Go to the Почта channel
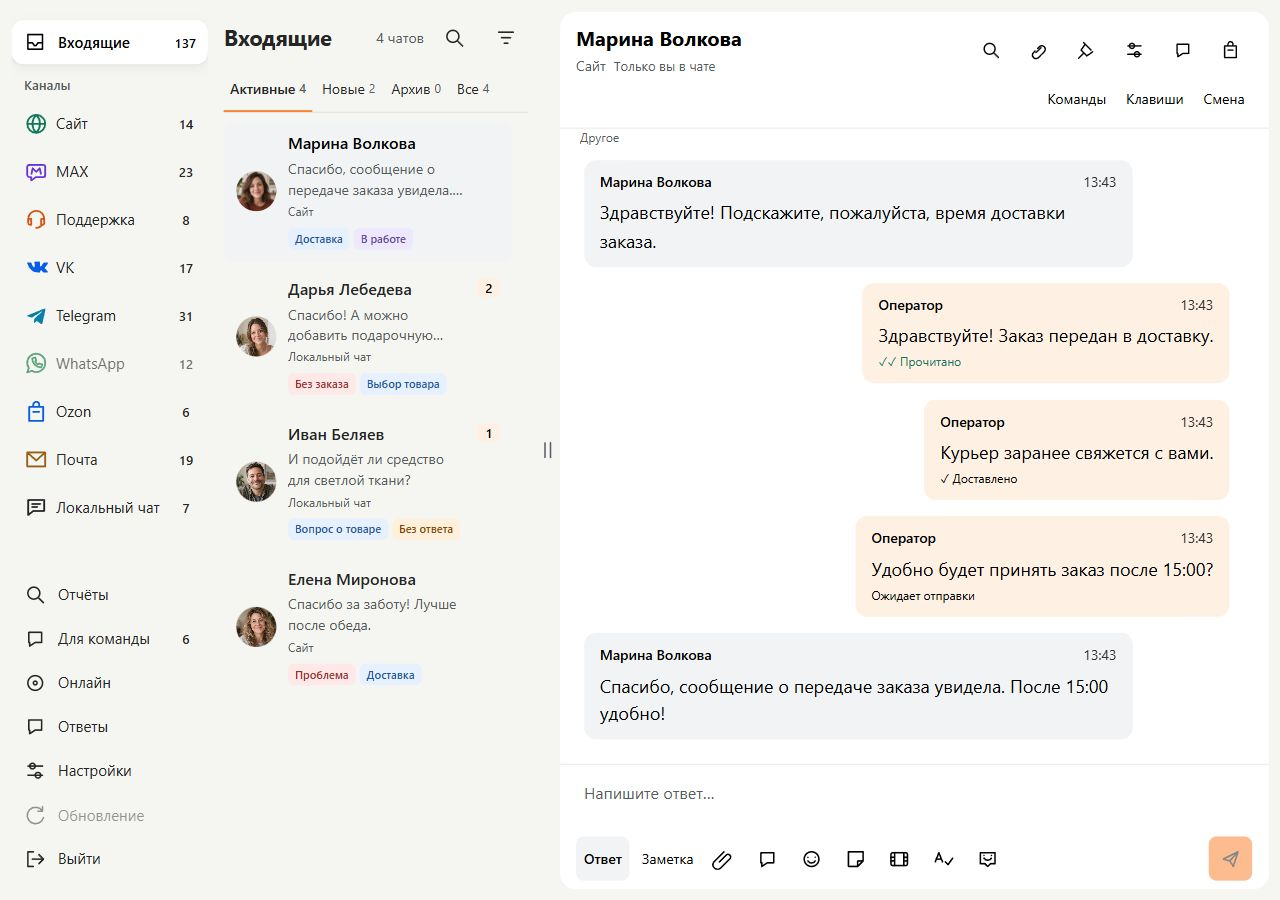 click(x=110, y=460)
